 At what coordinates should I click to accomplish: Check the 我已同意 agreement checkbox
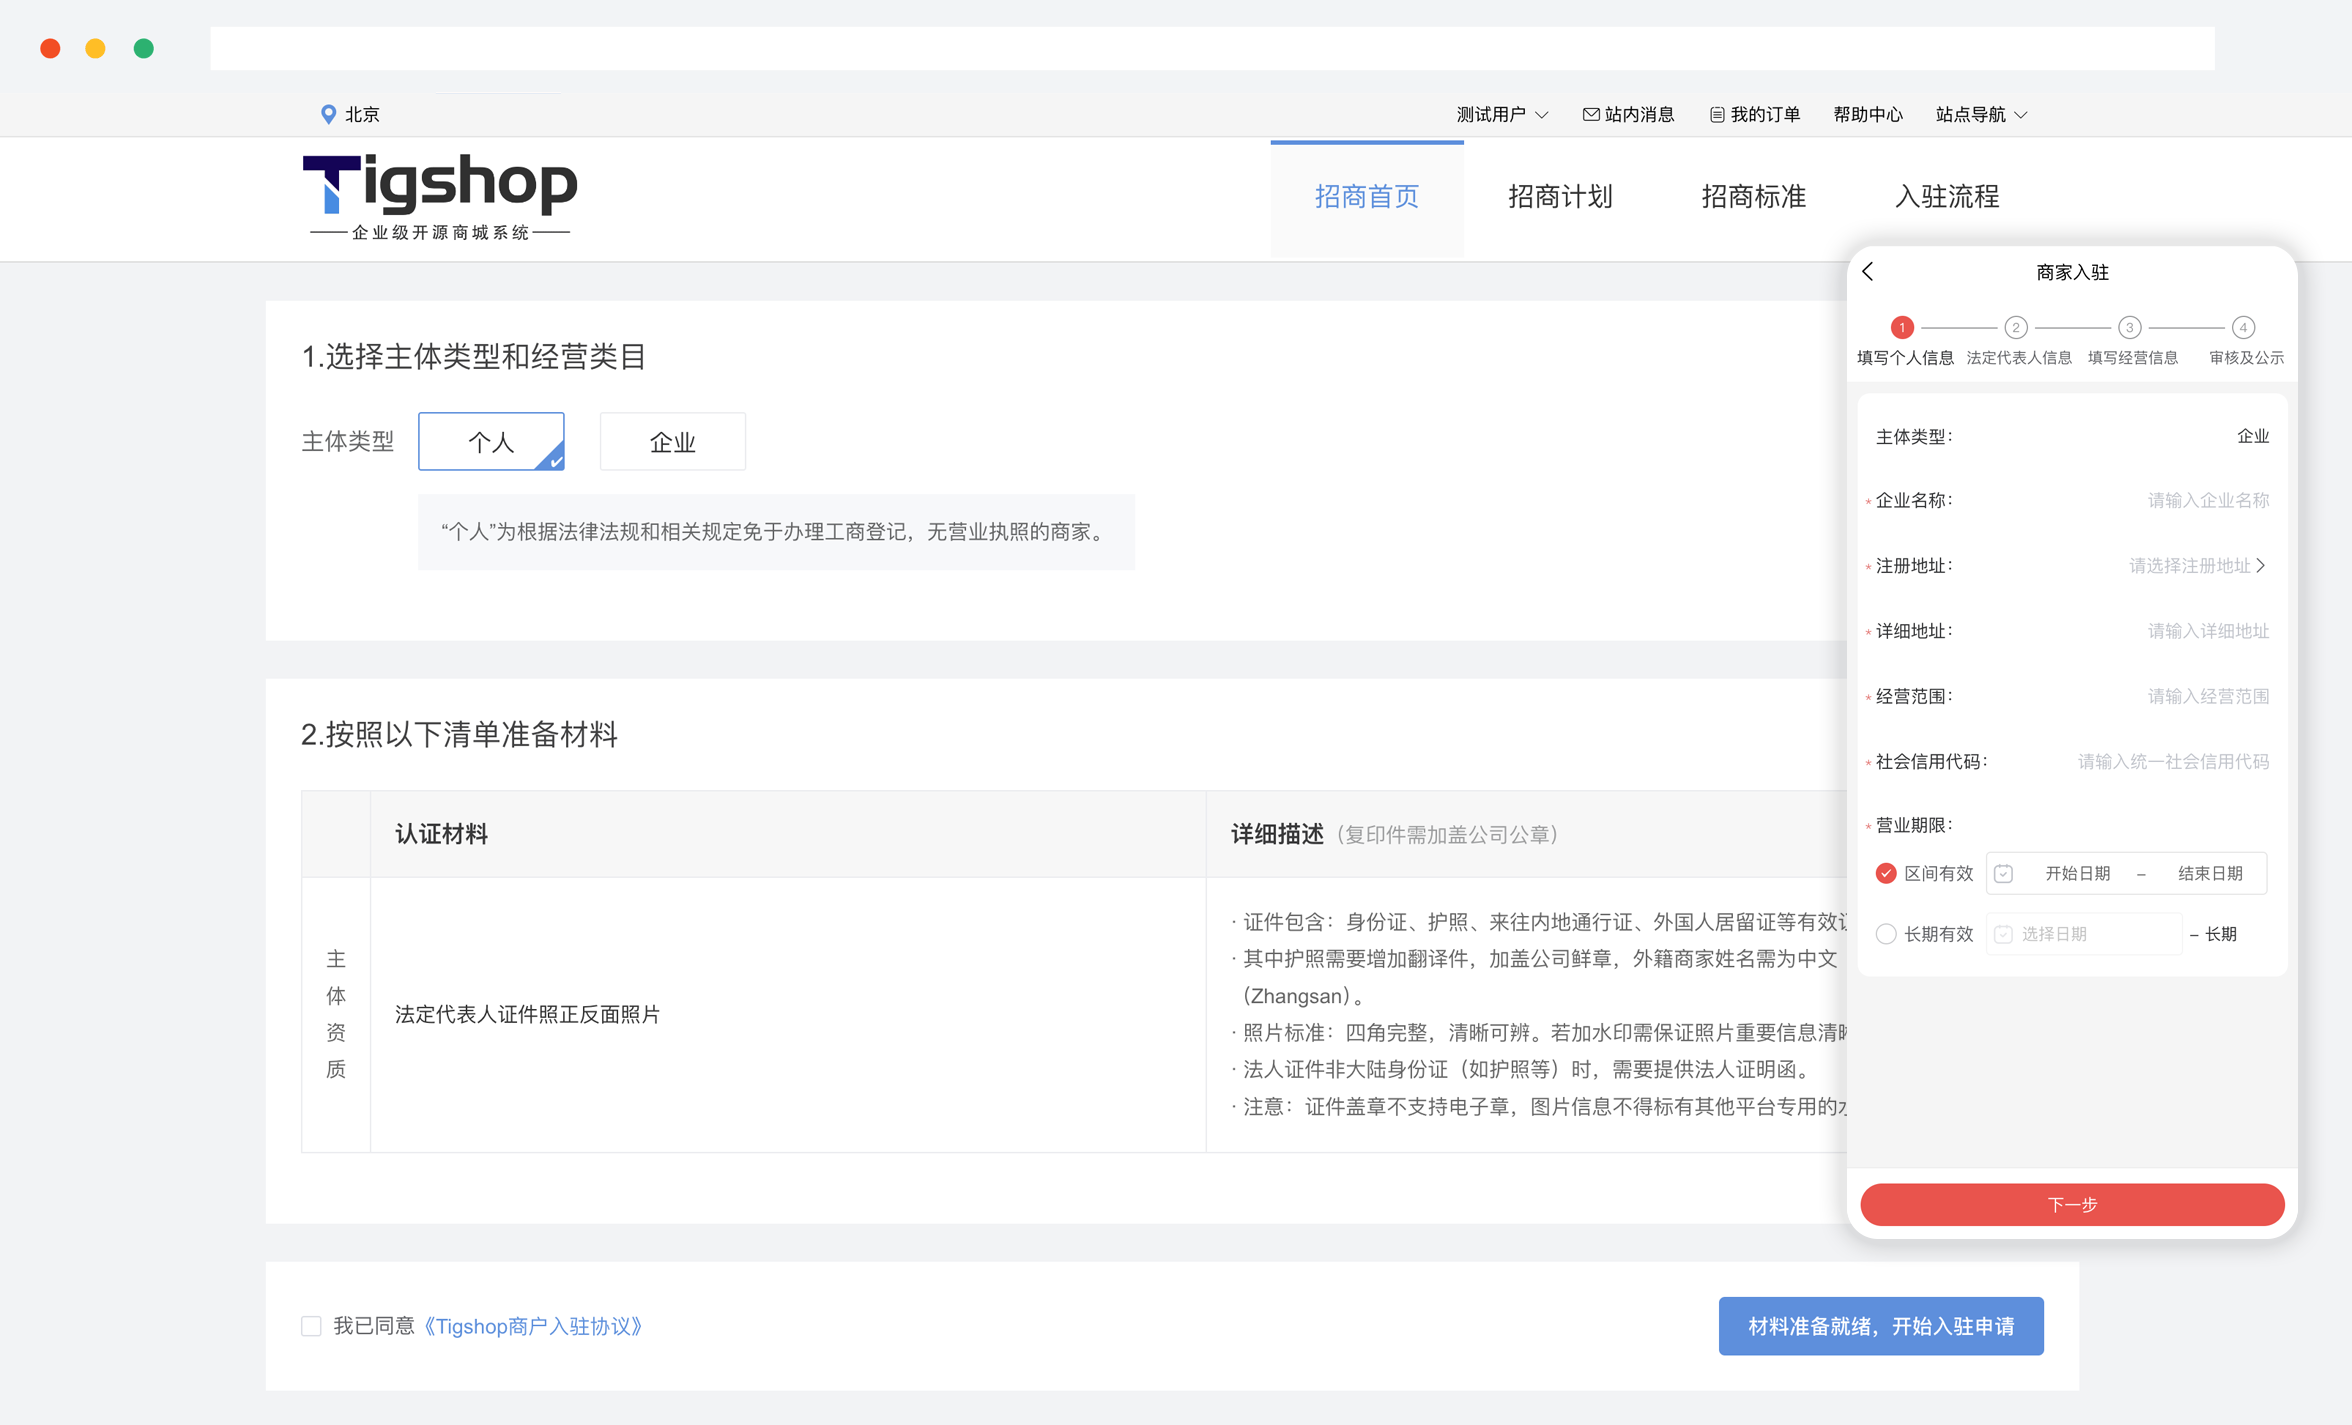pos(311,1326)
